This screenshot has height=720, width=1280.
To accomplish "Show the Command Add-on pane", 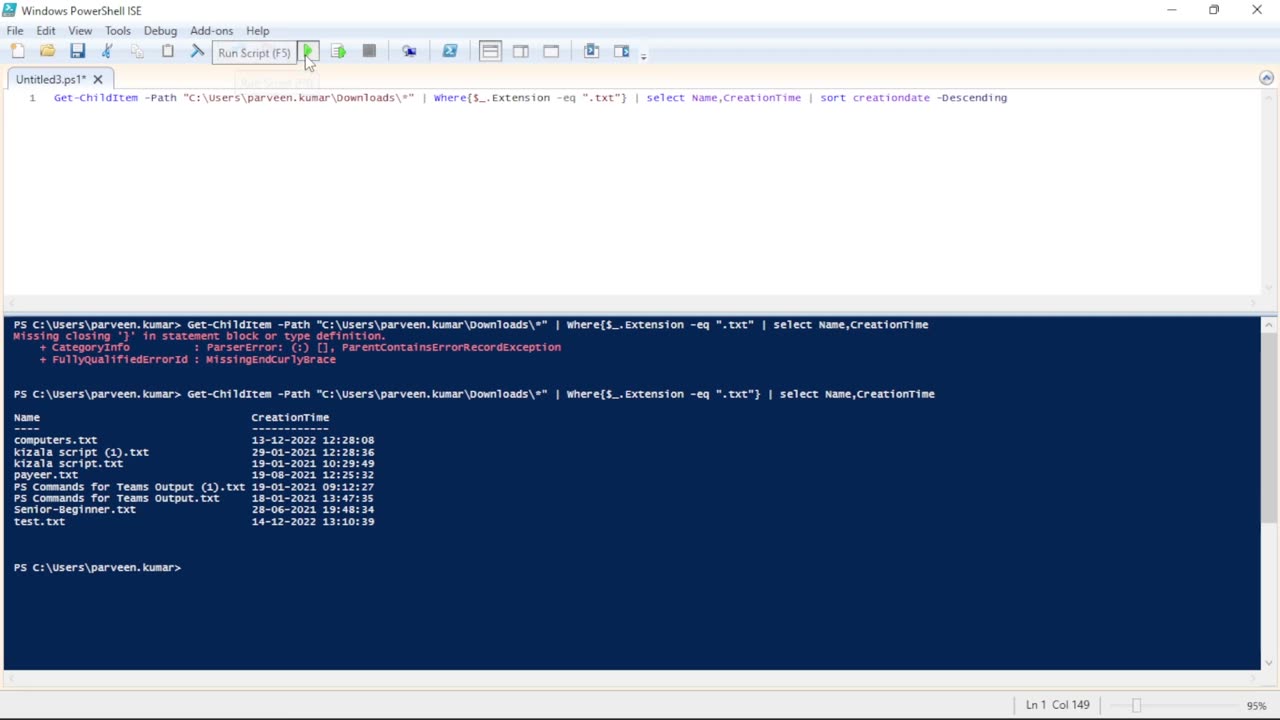I will pyautogui.click(x=622, y=51).
